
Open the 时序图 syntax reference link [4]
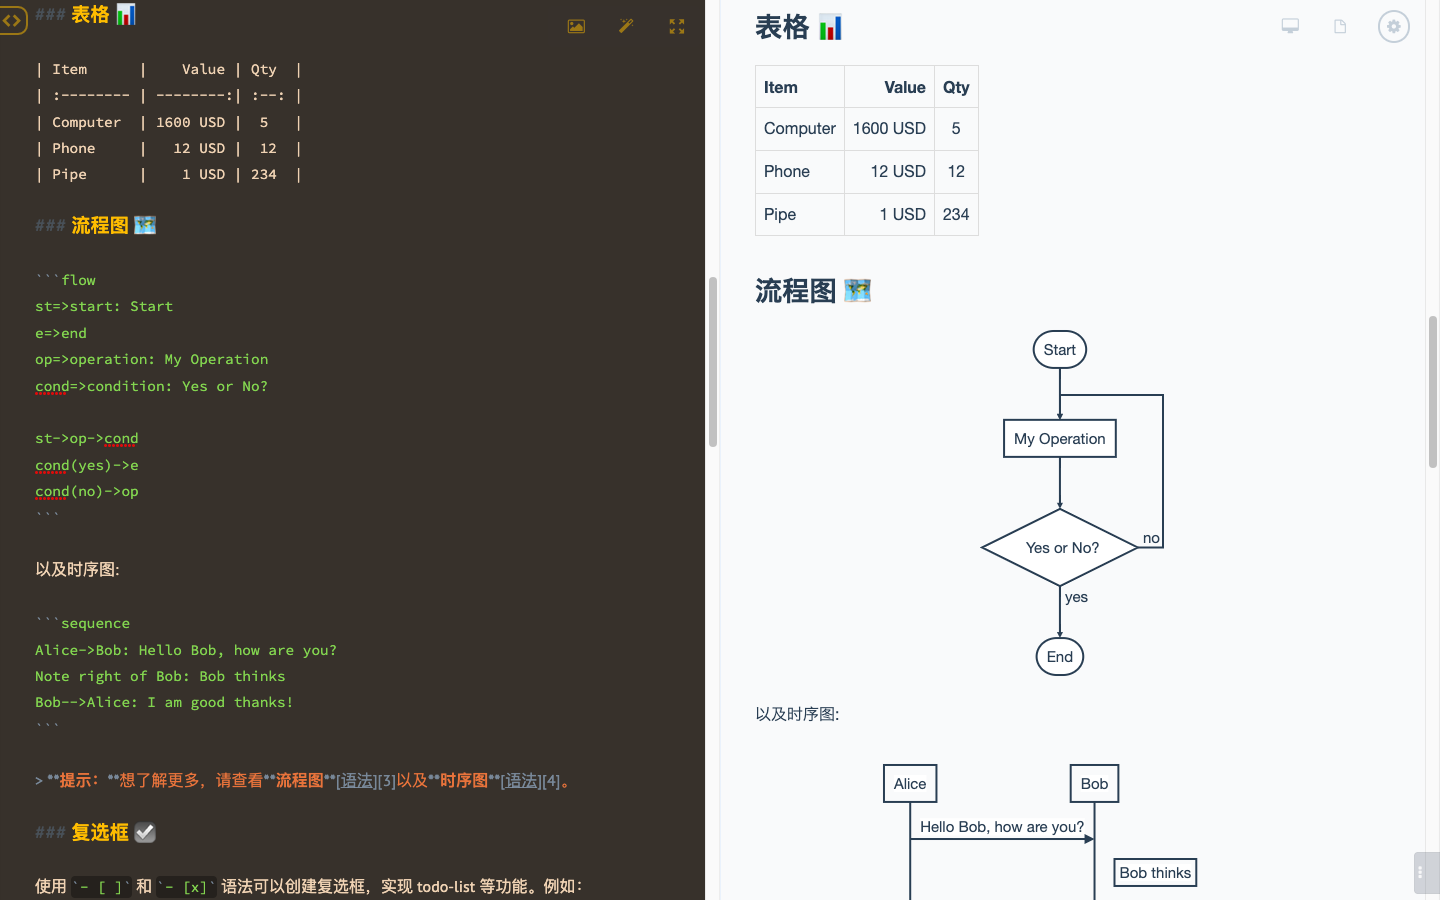click(550, 780)
